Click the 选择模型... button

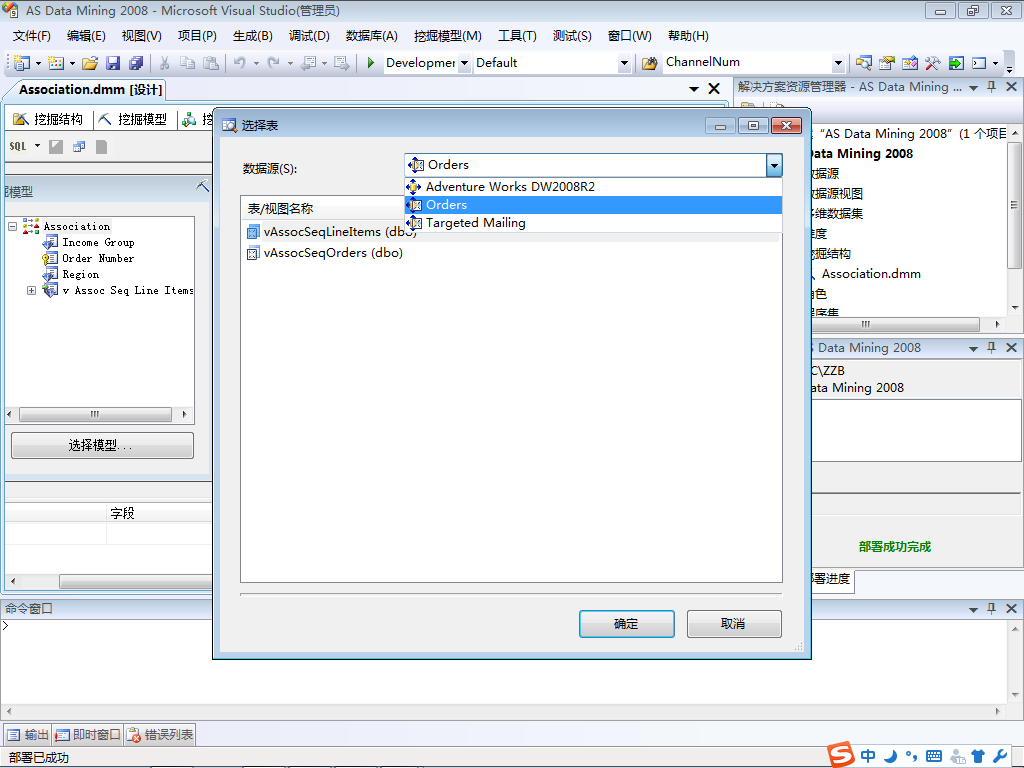pos(102,445)
